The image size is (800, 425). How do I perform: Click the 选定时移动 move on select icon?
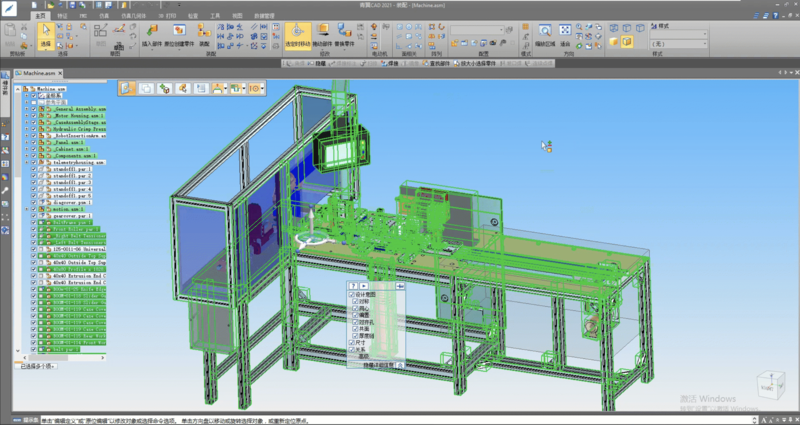point(298,35)
